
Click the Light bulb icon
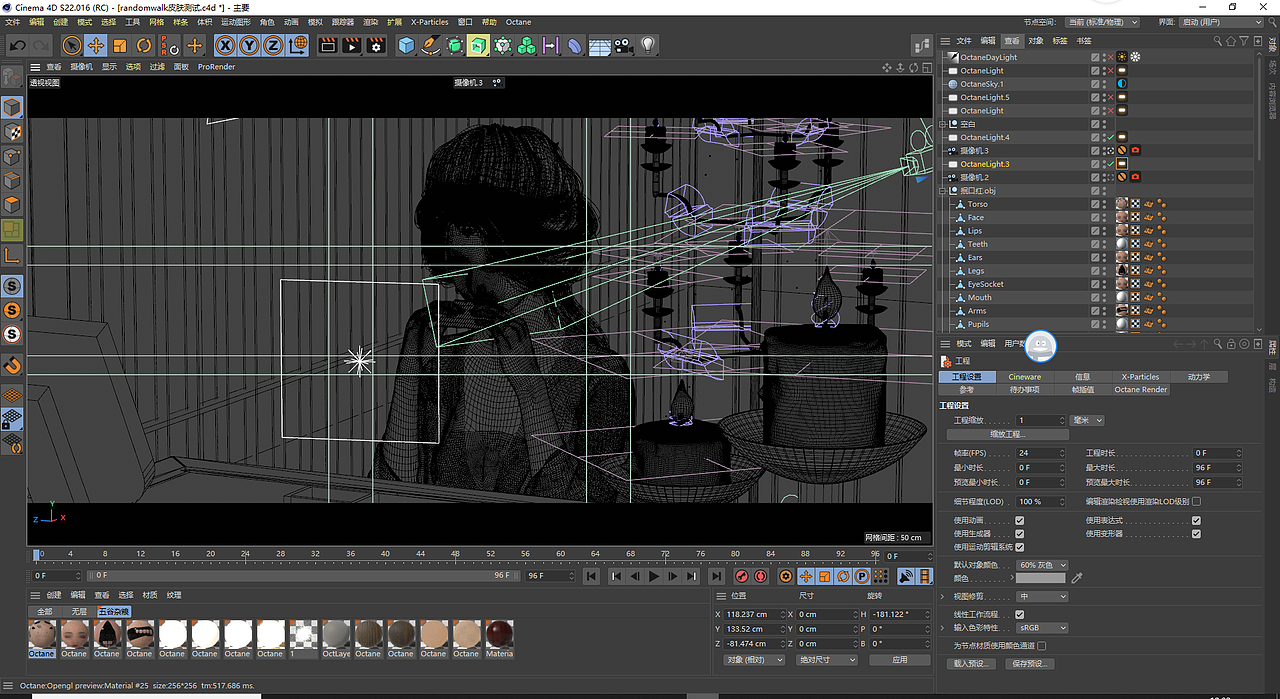648,45
